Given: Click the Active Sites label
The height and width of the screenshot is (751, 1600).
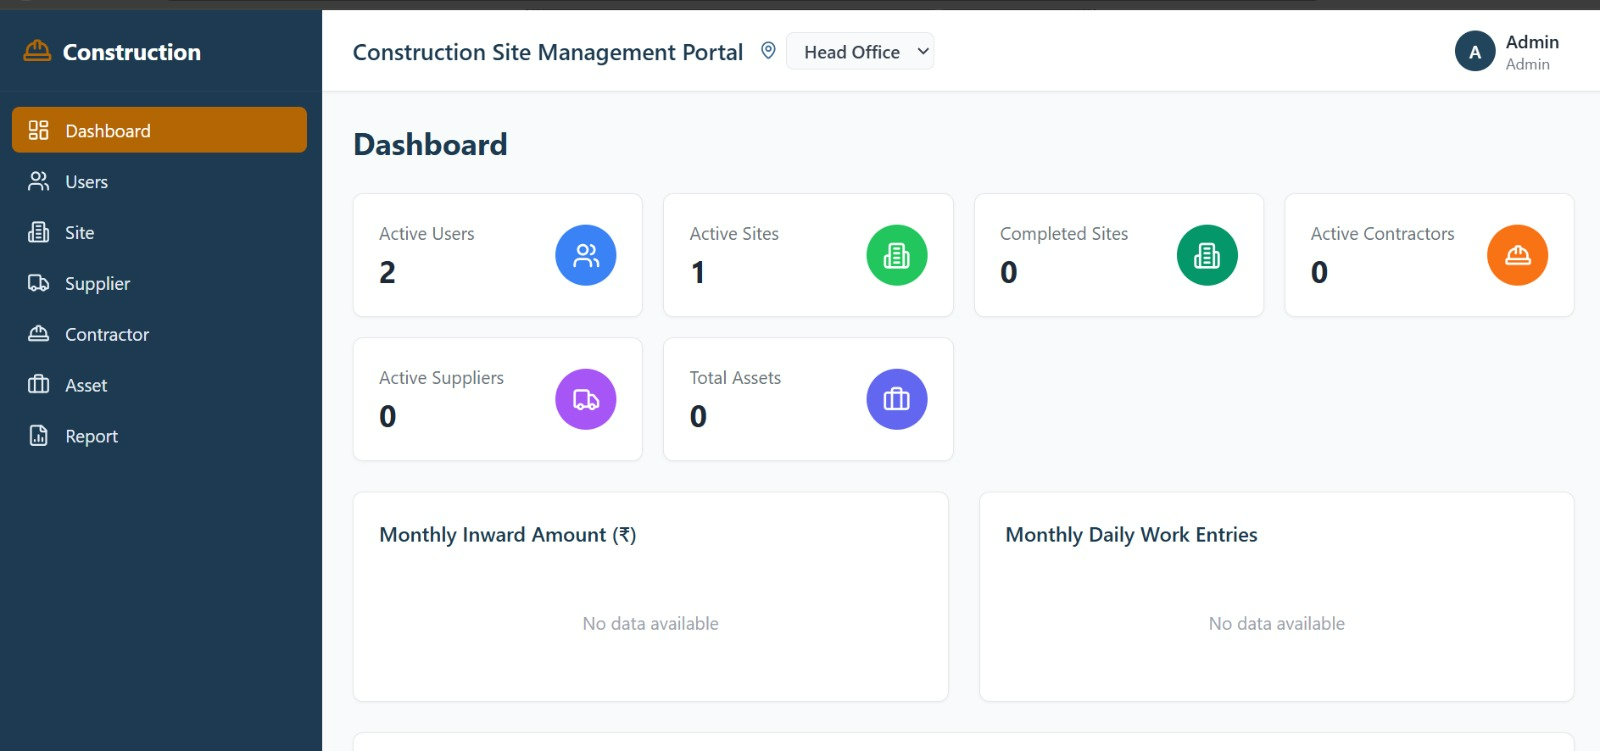Looking at the screenshot, I should tap(734, 233).
